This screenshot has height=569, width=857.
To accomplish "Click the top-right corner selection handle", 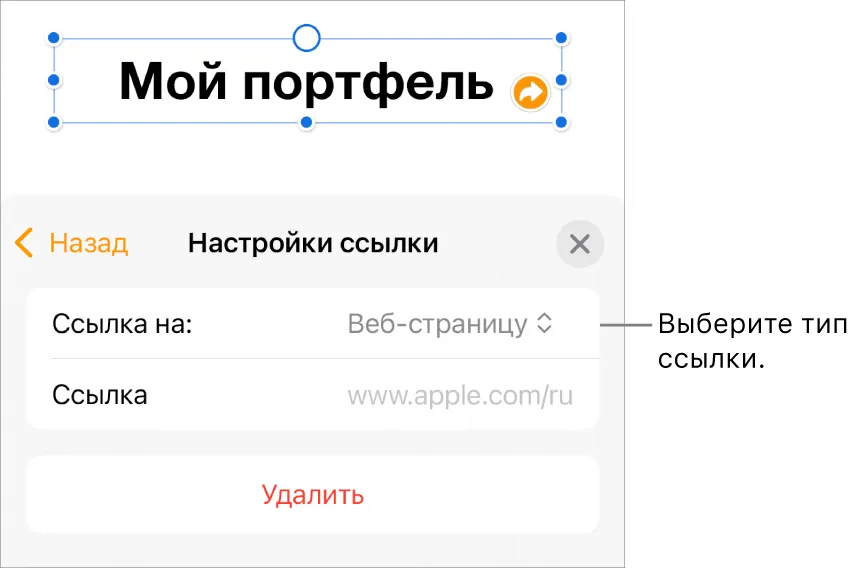I will tap(561, 38).
